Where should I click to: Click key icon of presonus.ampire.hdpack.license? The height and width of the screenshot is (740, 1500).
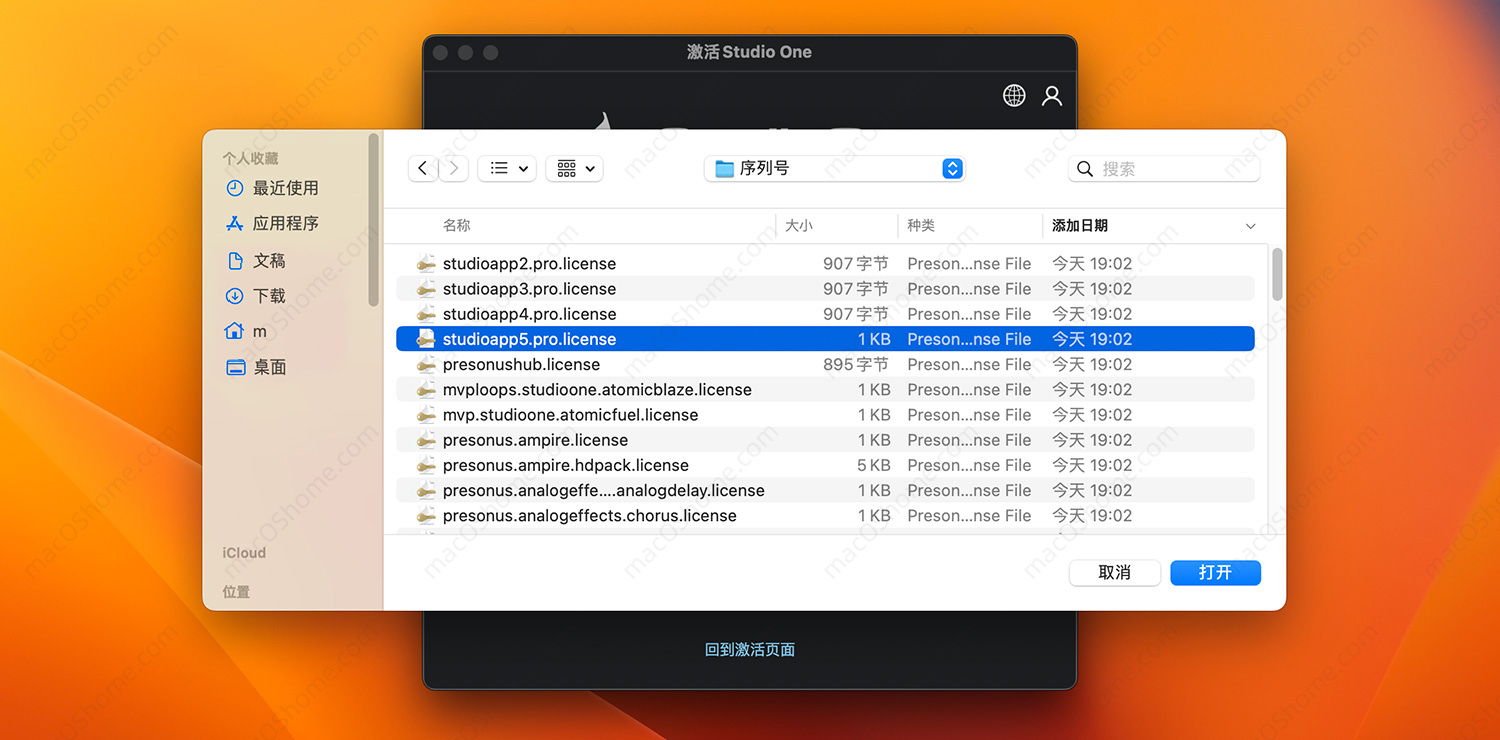click(x=426, y=465)
